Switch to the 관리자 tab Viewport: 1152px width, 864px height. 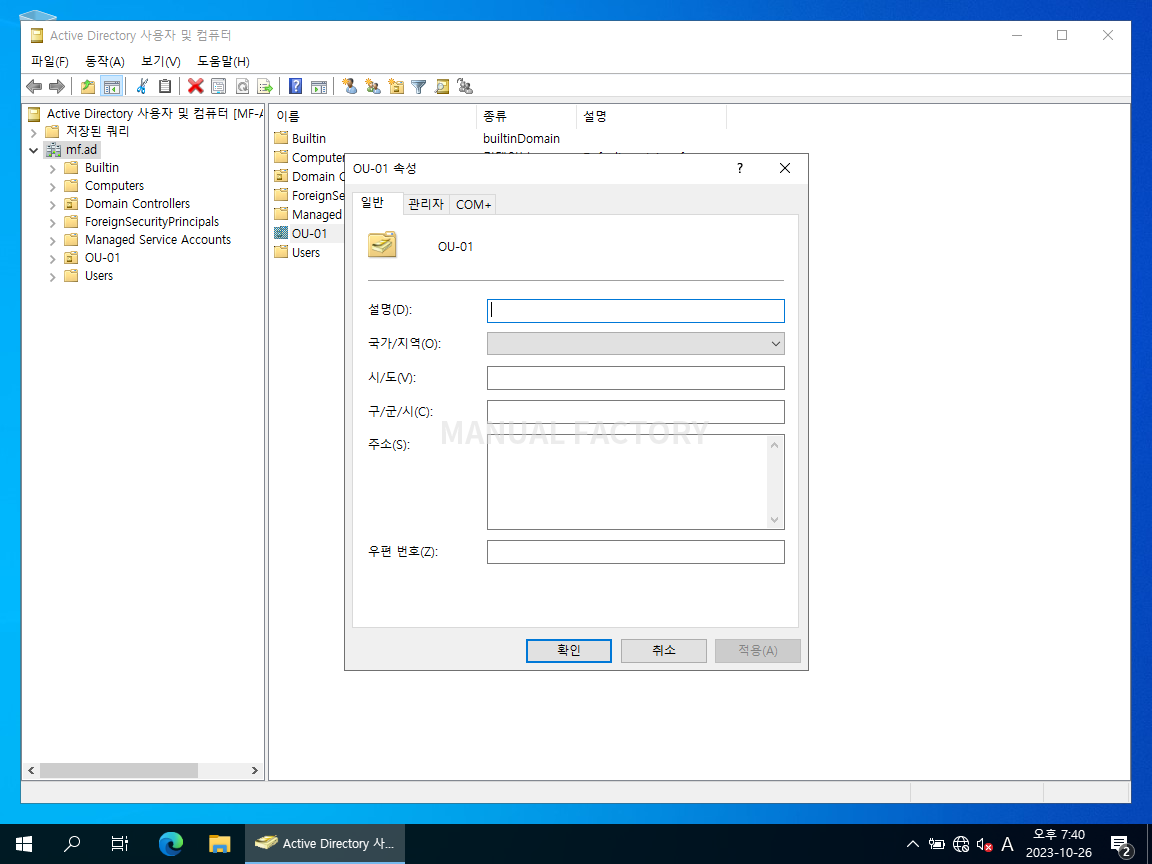(x=426, y=204)
